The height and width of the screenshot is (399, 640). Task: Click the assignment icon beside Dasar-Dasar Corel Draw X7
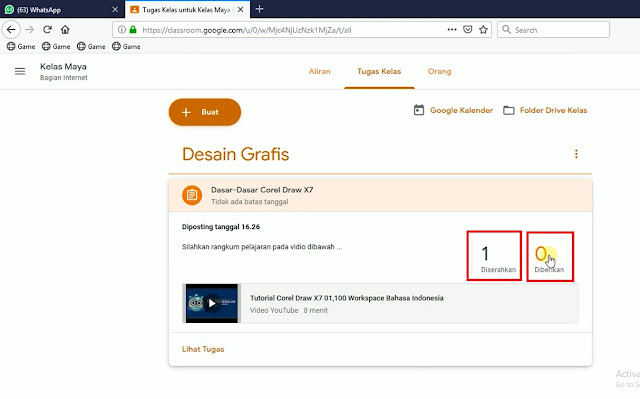coord(192,195)
